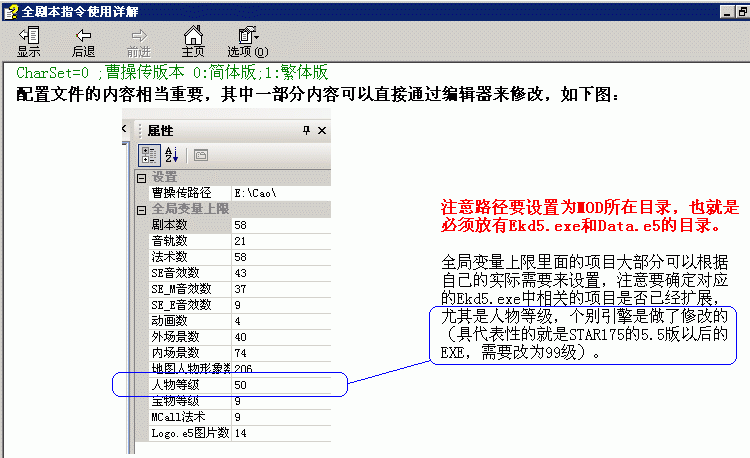Close the 属性 panel with its X
Screen dimensions: 750x458
322,131
